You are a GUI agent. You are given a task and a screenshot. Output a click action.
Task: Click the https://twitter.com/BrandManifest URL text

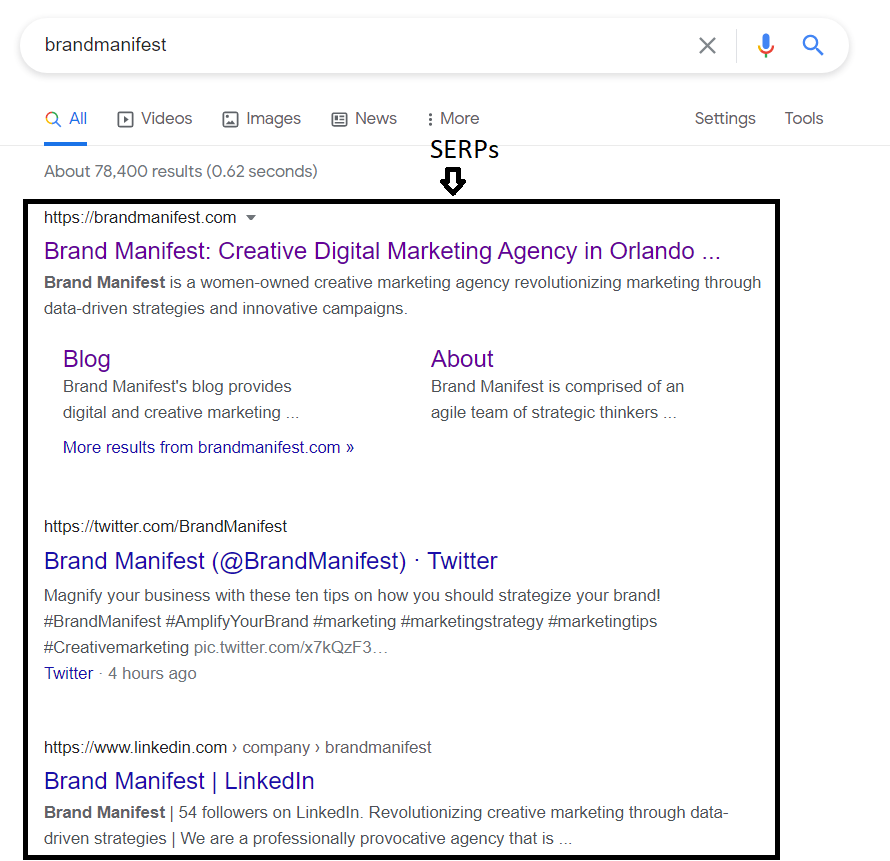pyautogui.click(x=166, y=526)
